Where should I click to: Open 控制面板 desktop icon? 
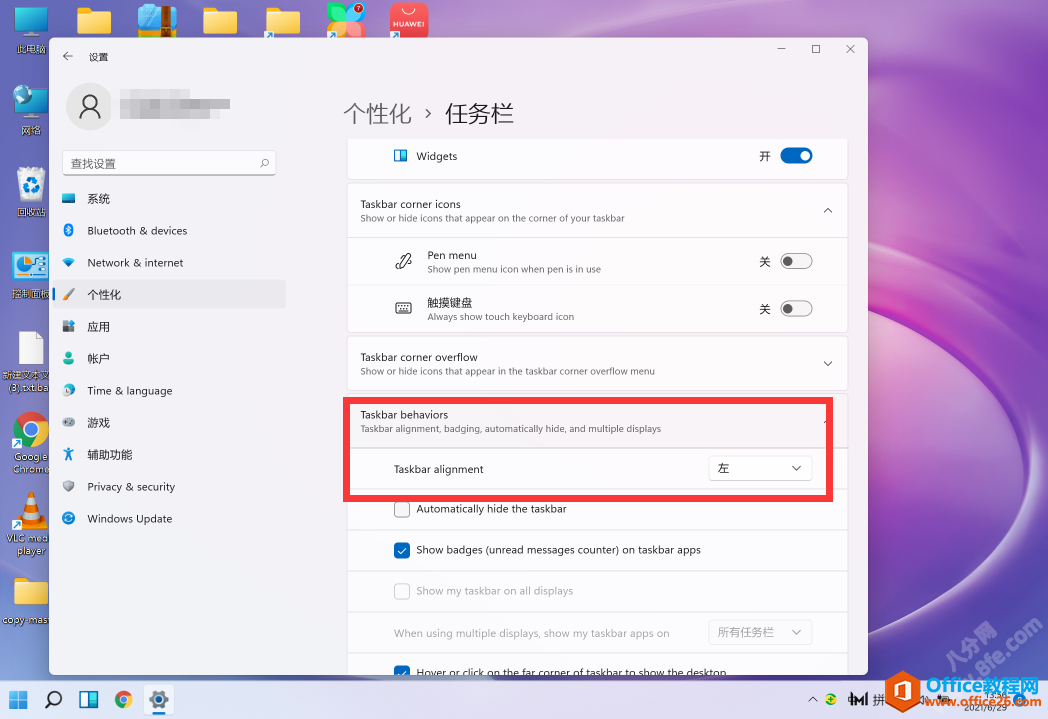point(31,275)
